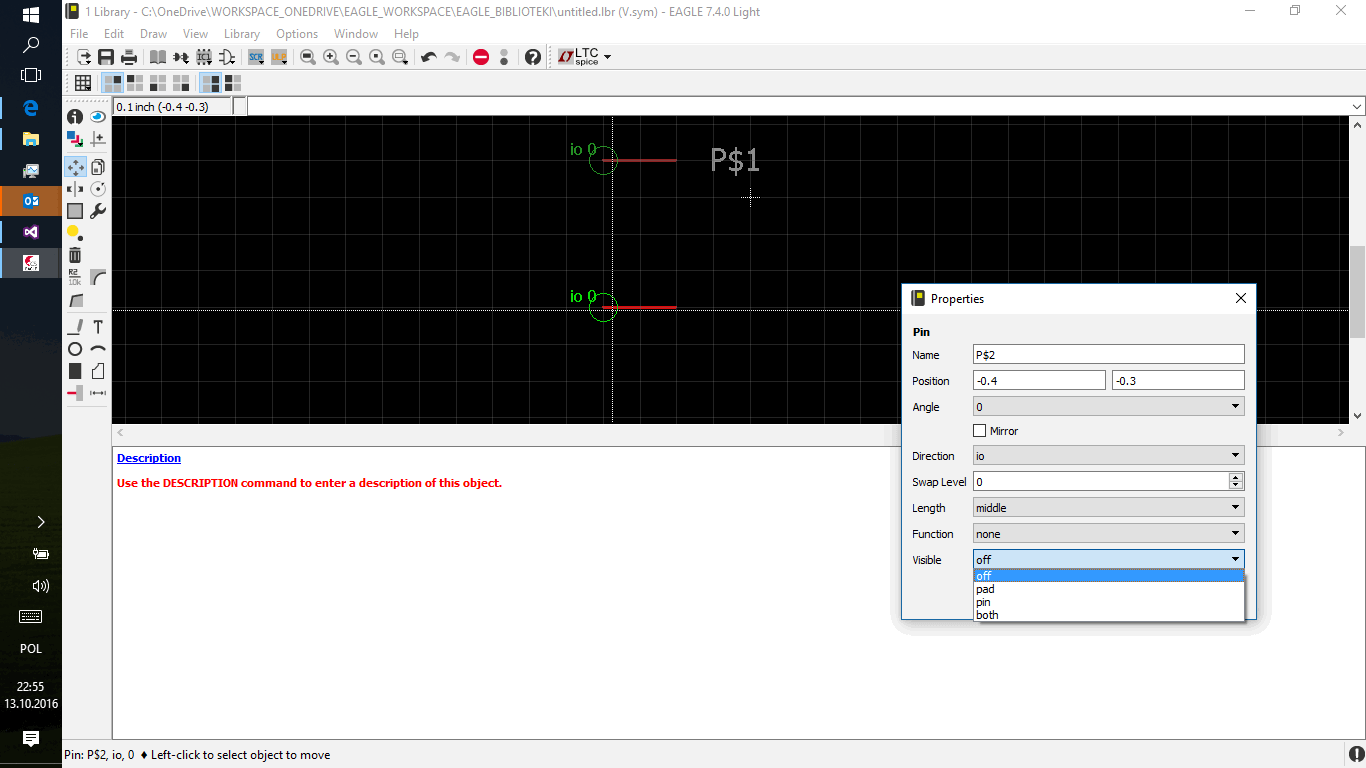Click the ULP run icon

279,57
